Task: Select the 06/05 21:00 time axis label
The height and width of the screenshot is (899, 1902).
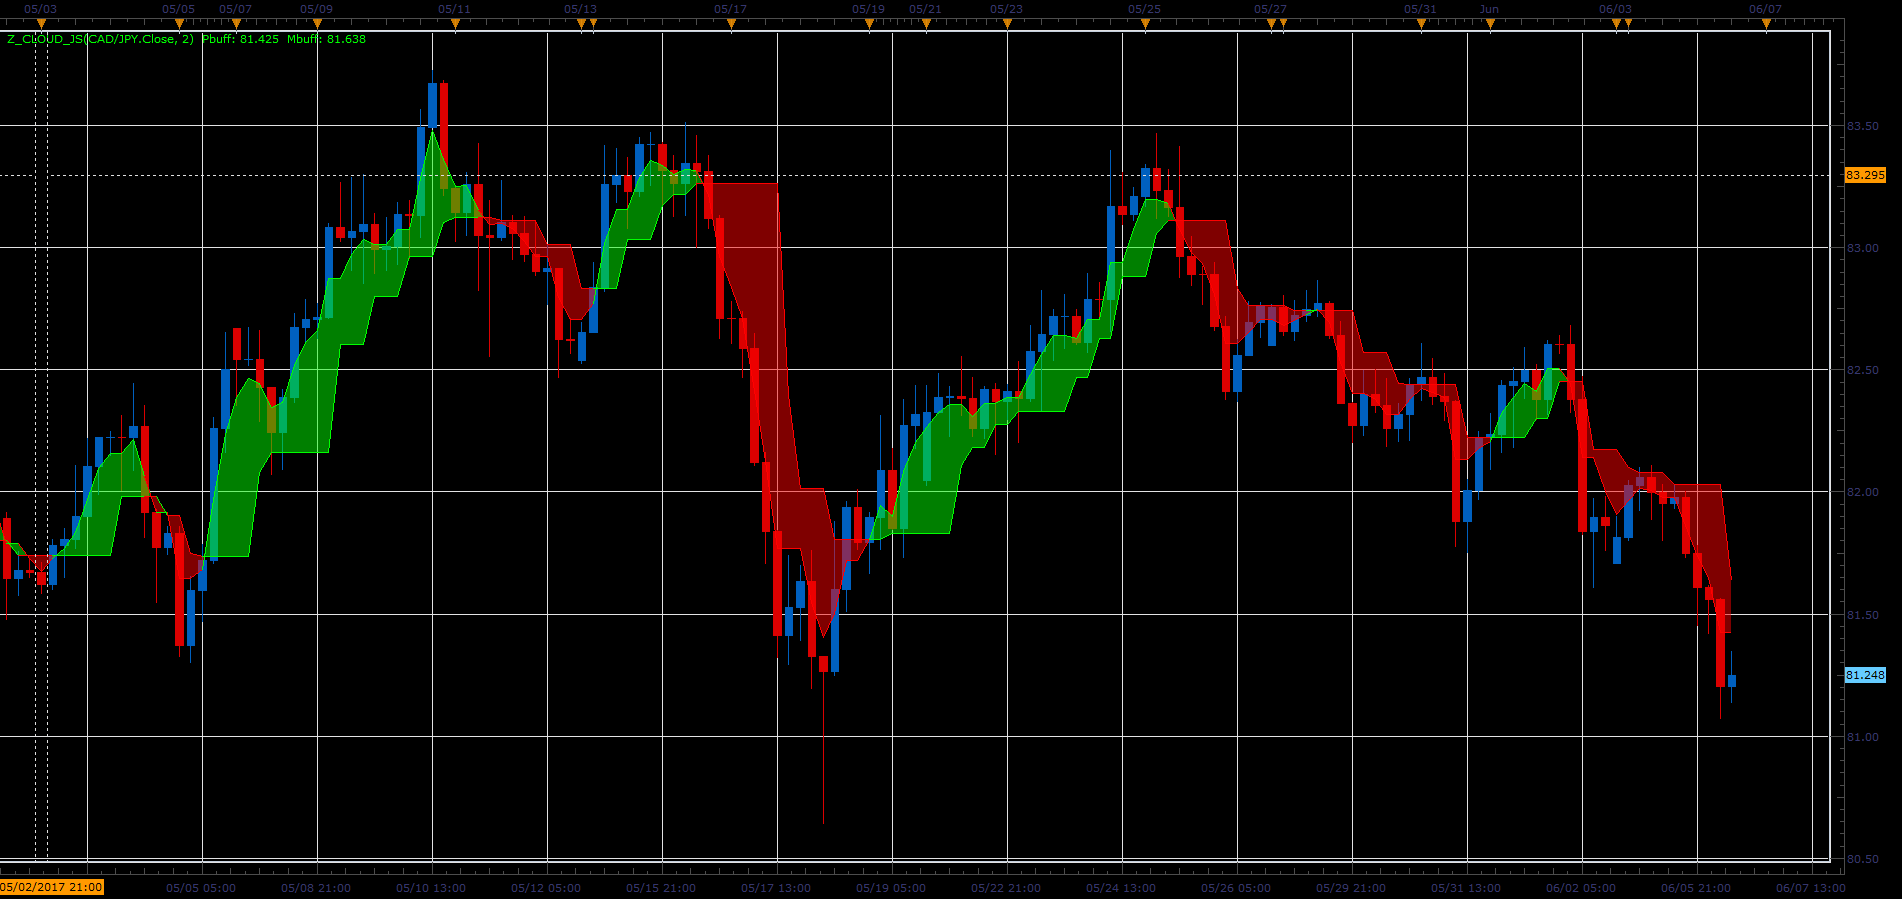Action: coord(1696,888)
